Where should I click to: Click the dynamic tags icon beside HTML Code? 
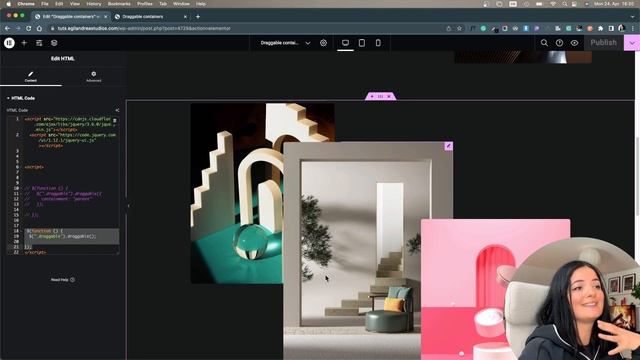(117, 110)
